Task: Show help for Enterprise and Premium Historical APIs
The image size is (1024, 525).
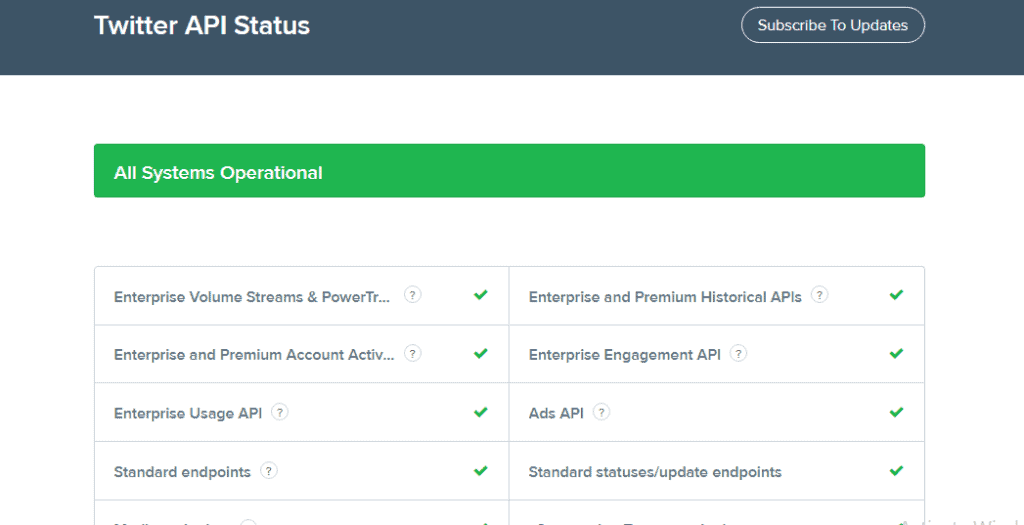Action: click(820, 295)
